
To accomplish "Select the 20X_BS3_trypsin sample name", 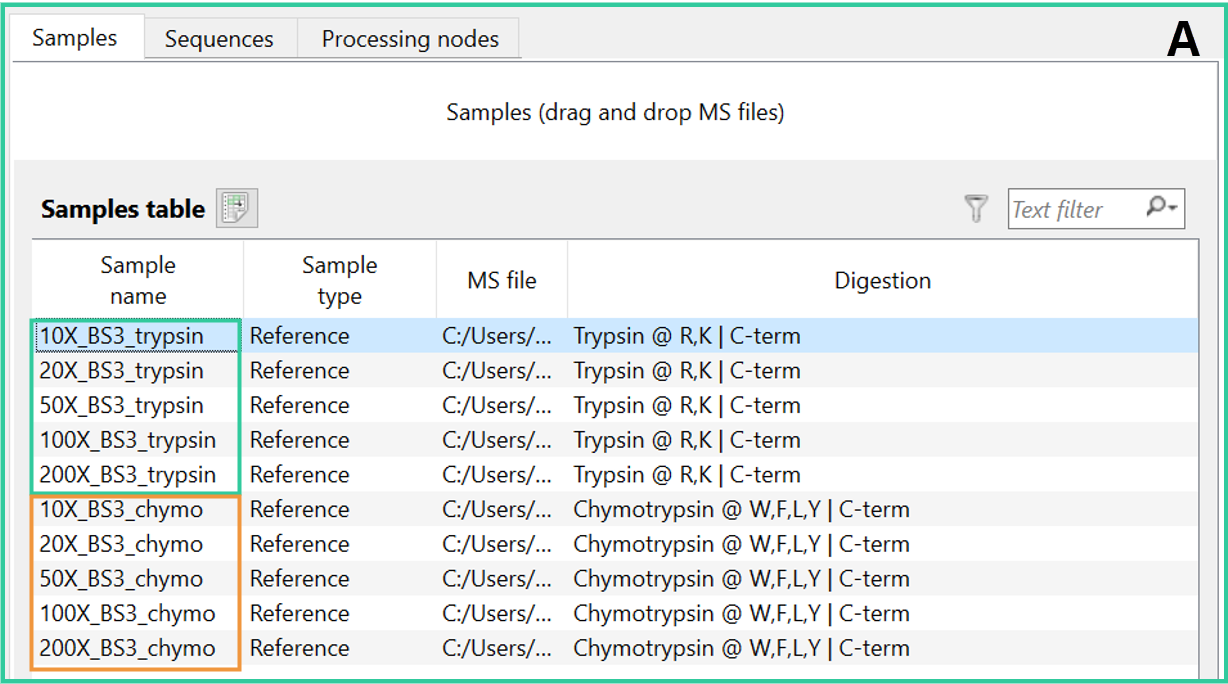I will tap(121, 371).
